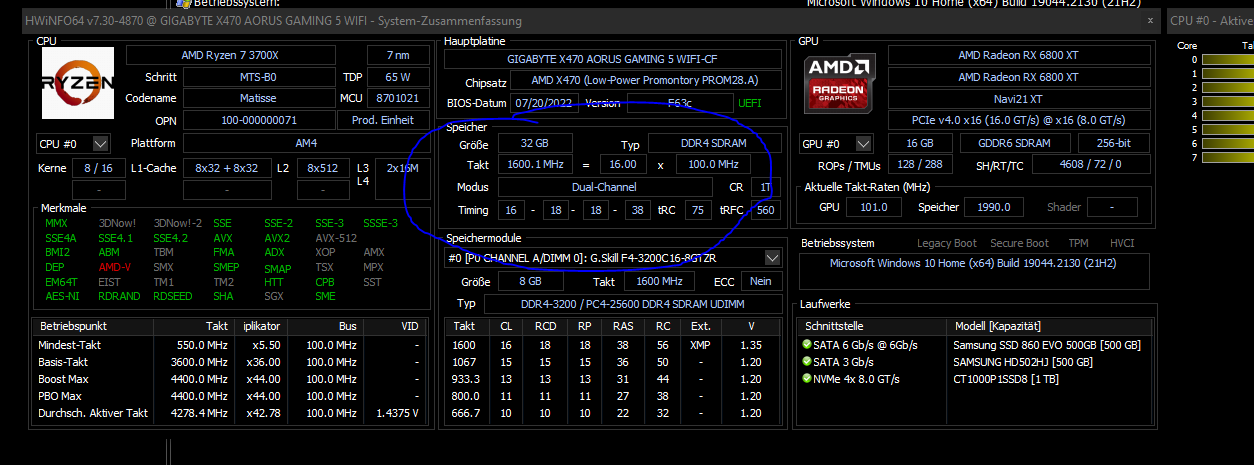Click the TPM indicator label

click(x=1078, y=243)
